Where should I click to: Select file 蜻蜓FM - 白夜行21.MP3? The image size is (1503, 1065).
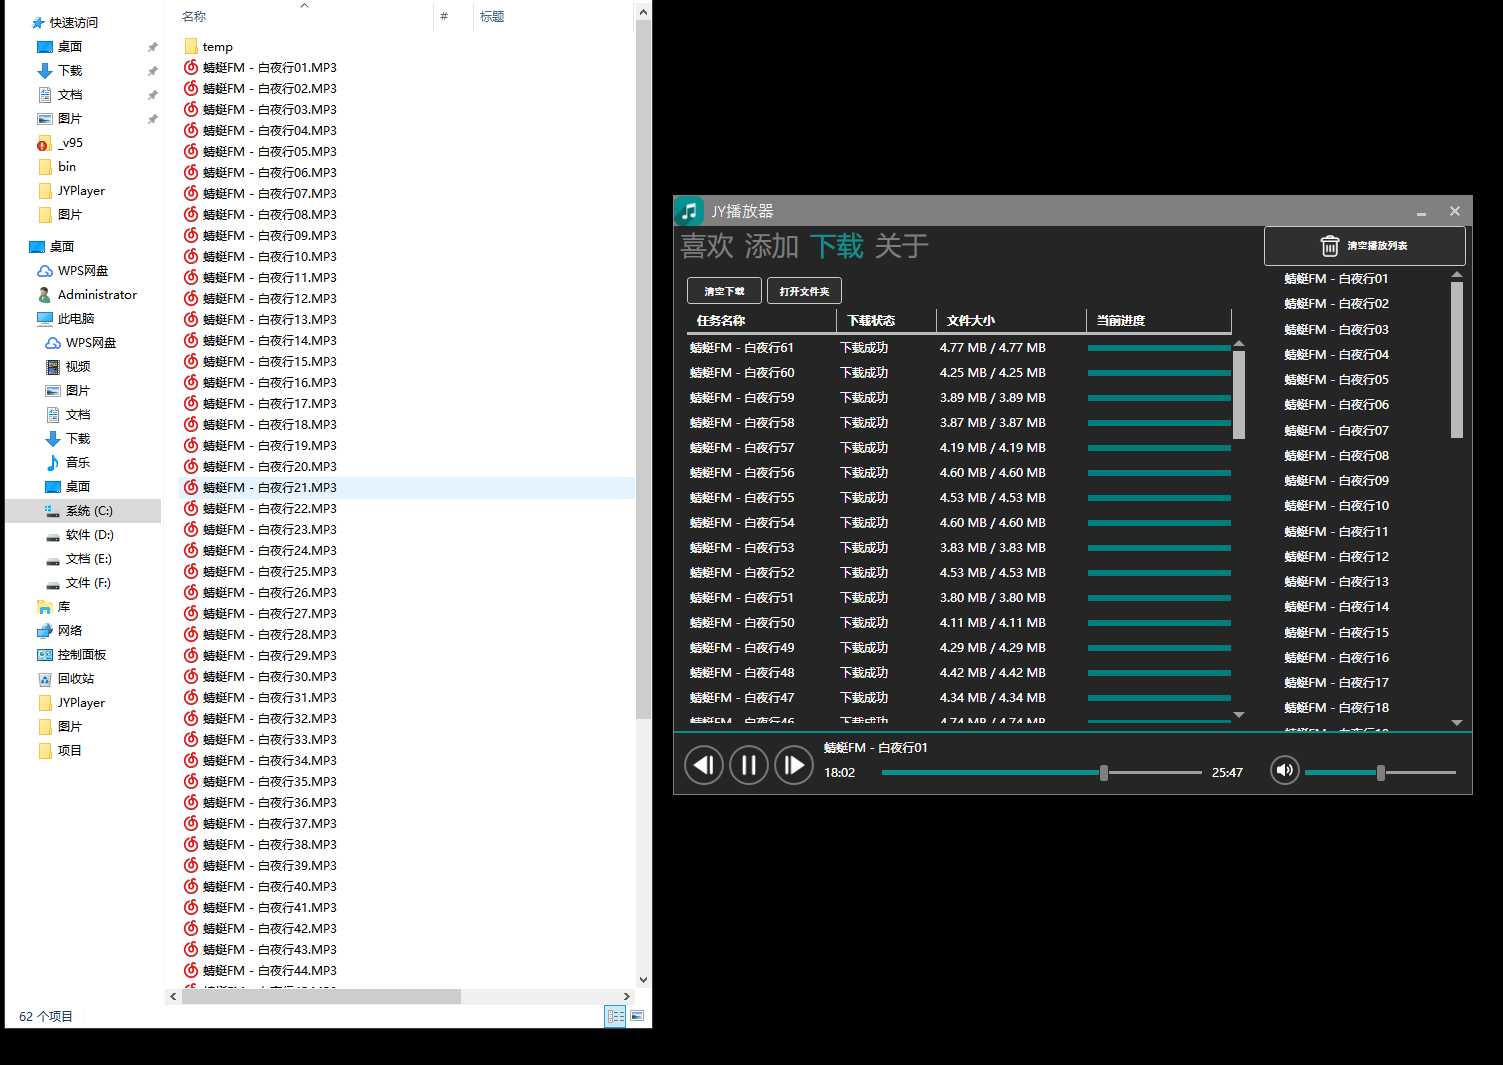(407, 488)
